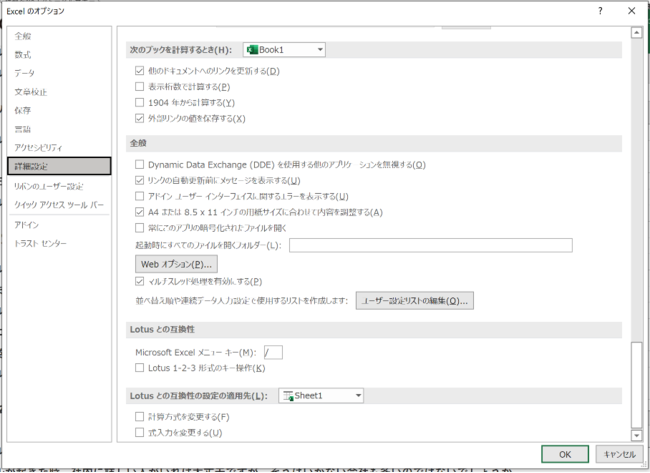Click the 全般 section heading
The width and height of the screenshot is (650, 473).
pyautogui.click(x=138, y=143)
